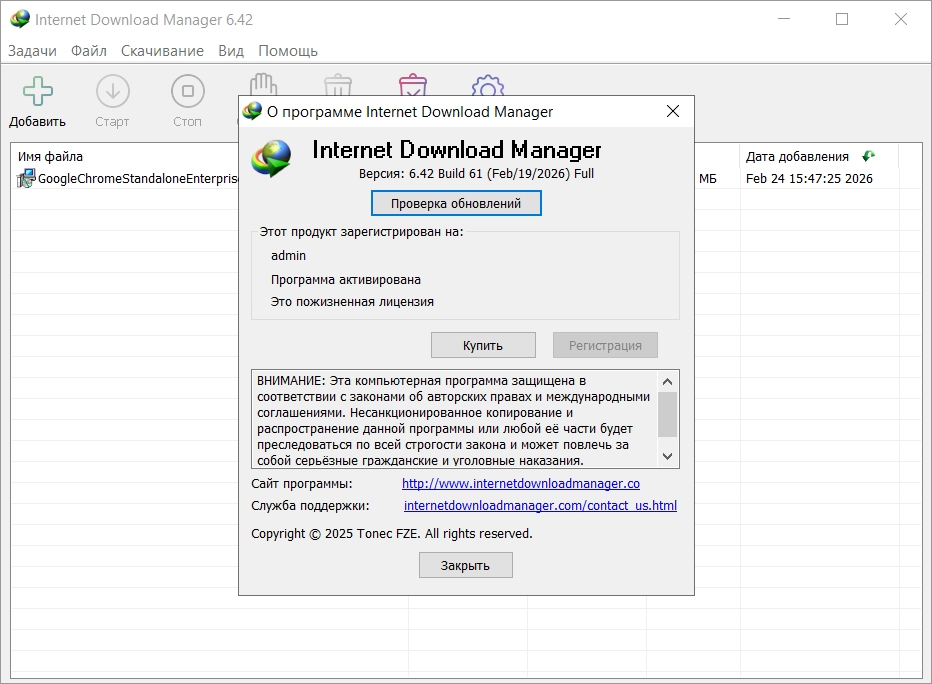The height and width of the screenshot is (684, 932).
Task: Open the Файл menu
Action: (x=89, y=51)
